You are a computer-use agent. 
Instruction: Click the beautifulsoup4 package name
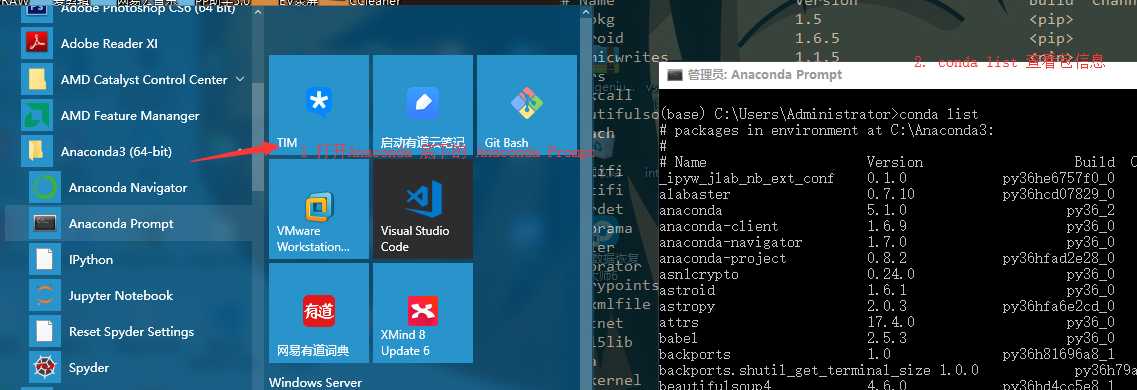pyautogui.click(x=715, y=385)
